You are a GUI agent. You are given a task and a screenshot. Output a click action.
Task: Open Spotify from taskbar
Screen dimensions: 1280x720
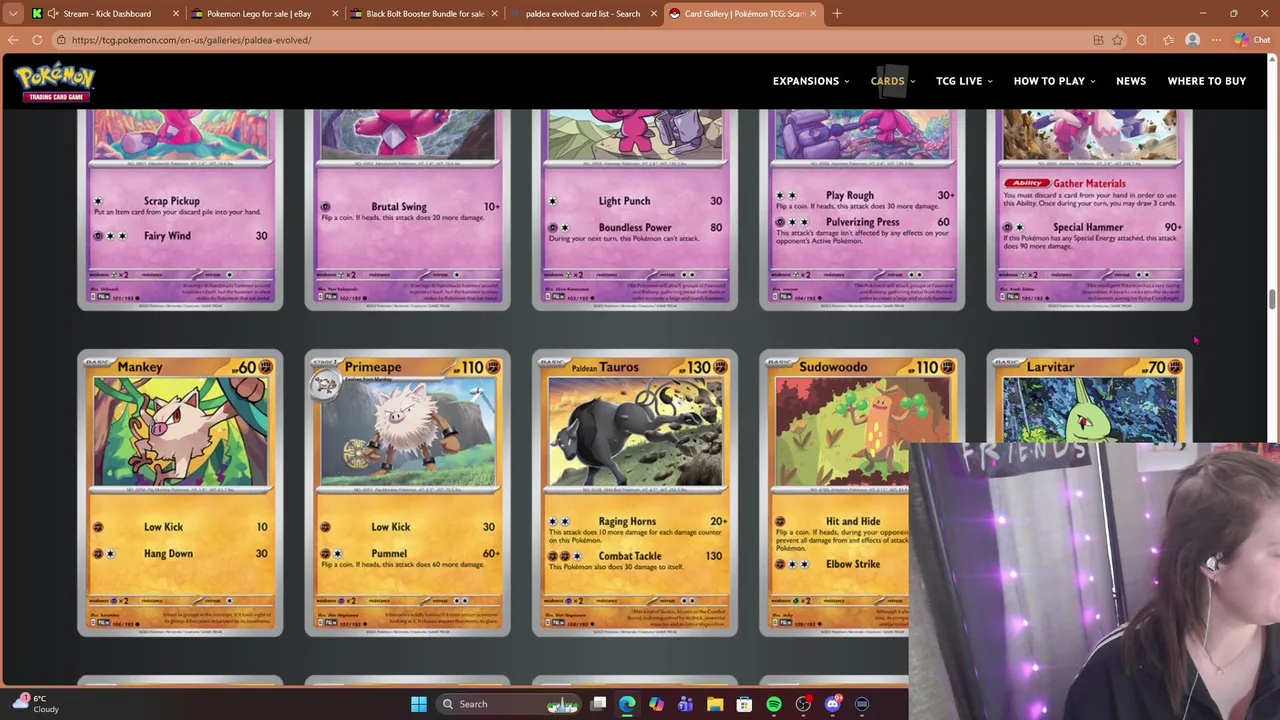pos(774,704)
